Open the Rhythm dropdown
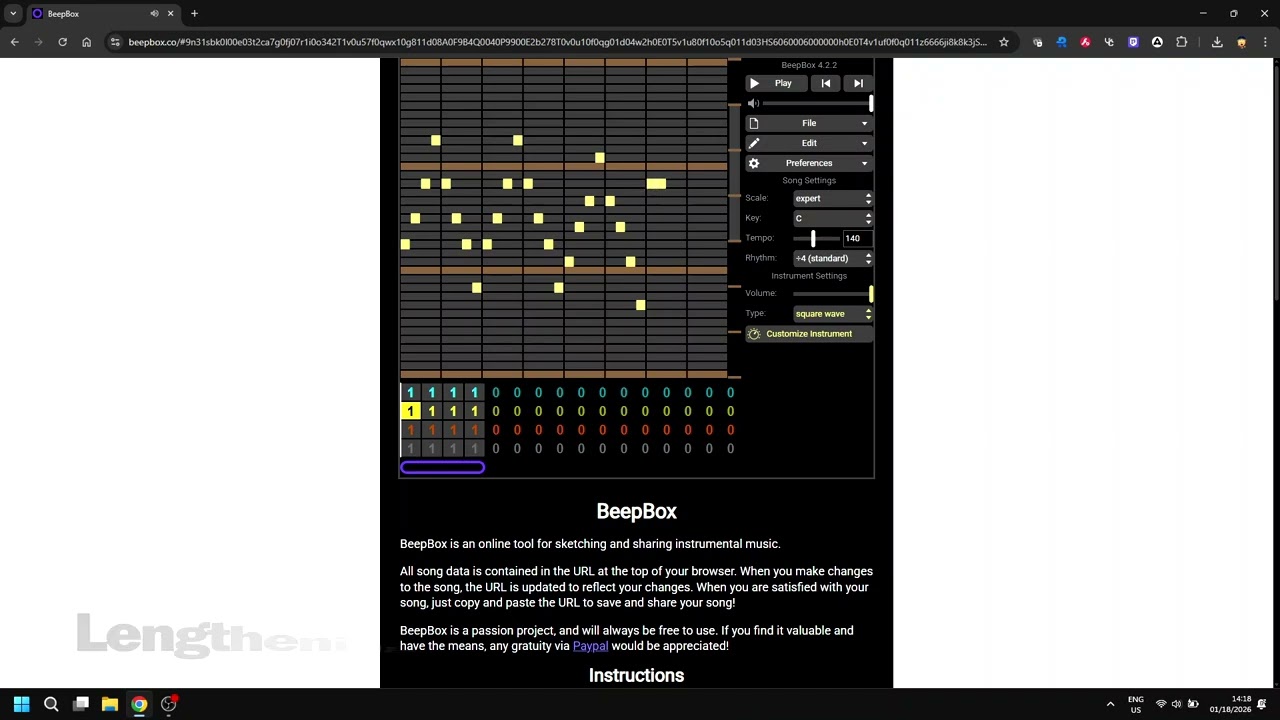 click(833, 258)
